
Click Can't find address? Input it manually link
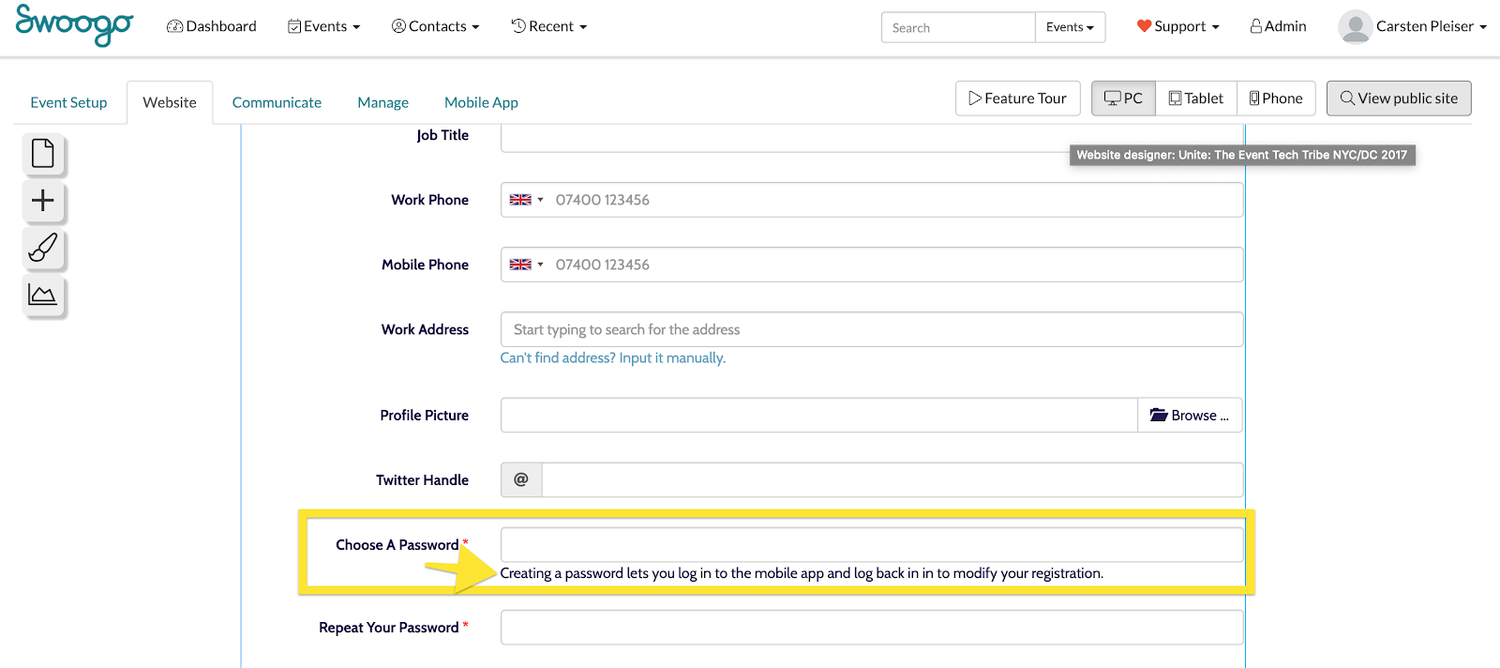click(613, 358)
